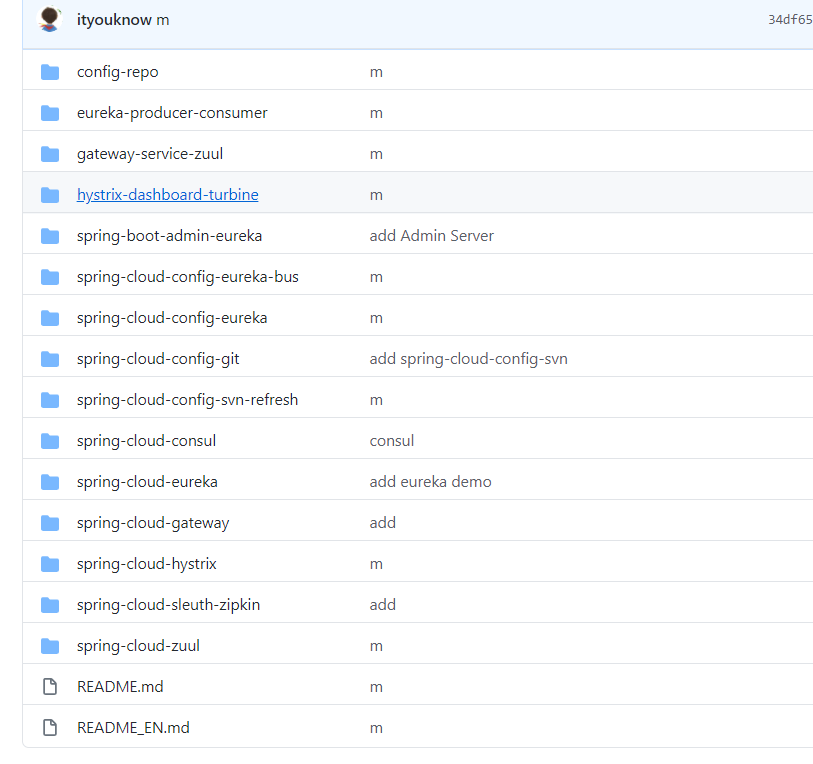Click the ityouknow user avatar
The height and width of the screenshot is (764, 813).
click(50, 20)
